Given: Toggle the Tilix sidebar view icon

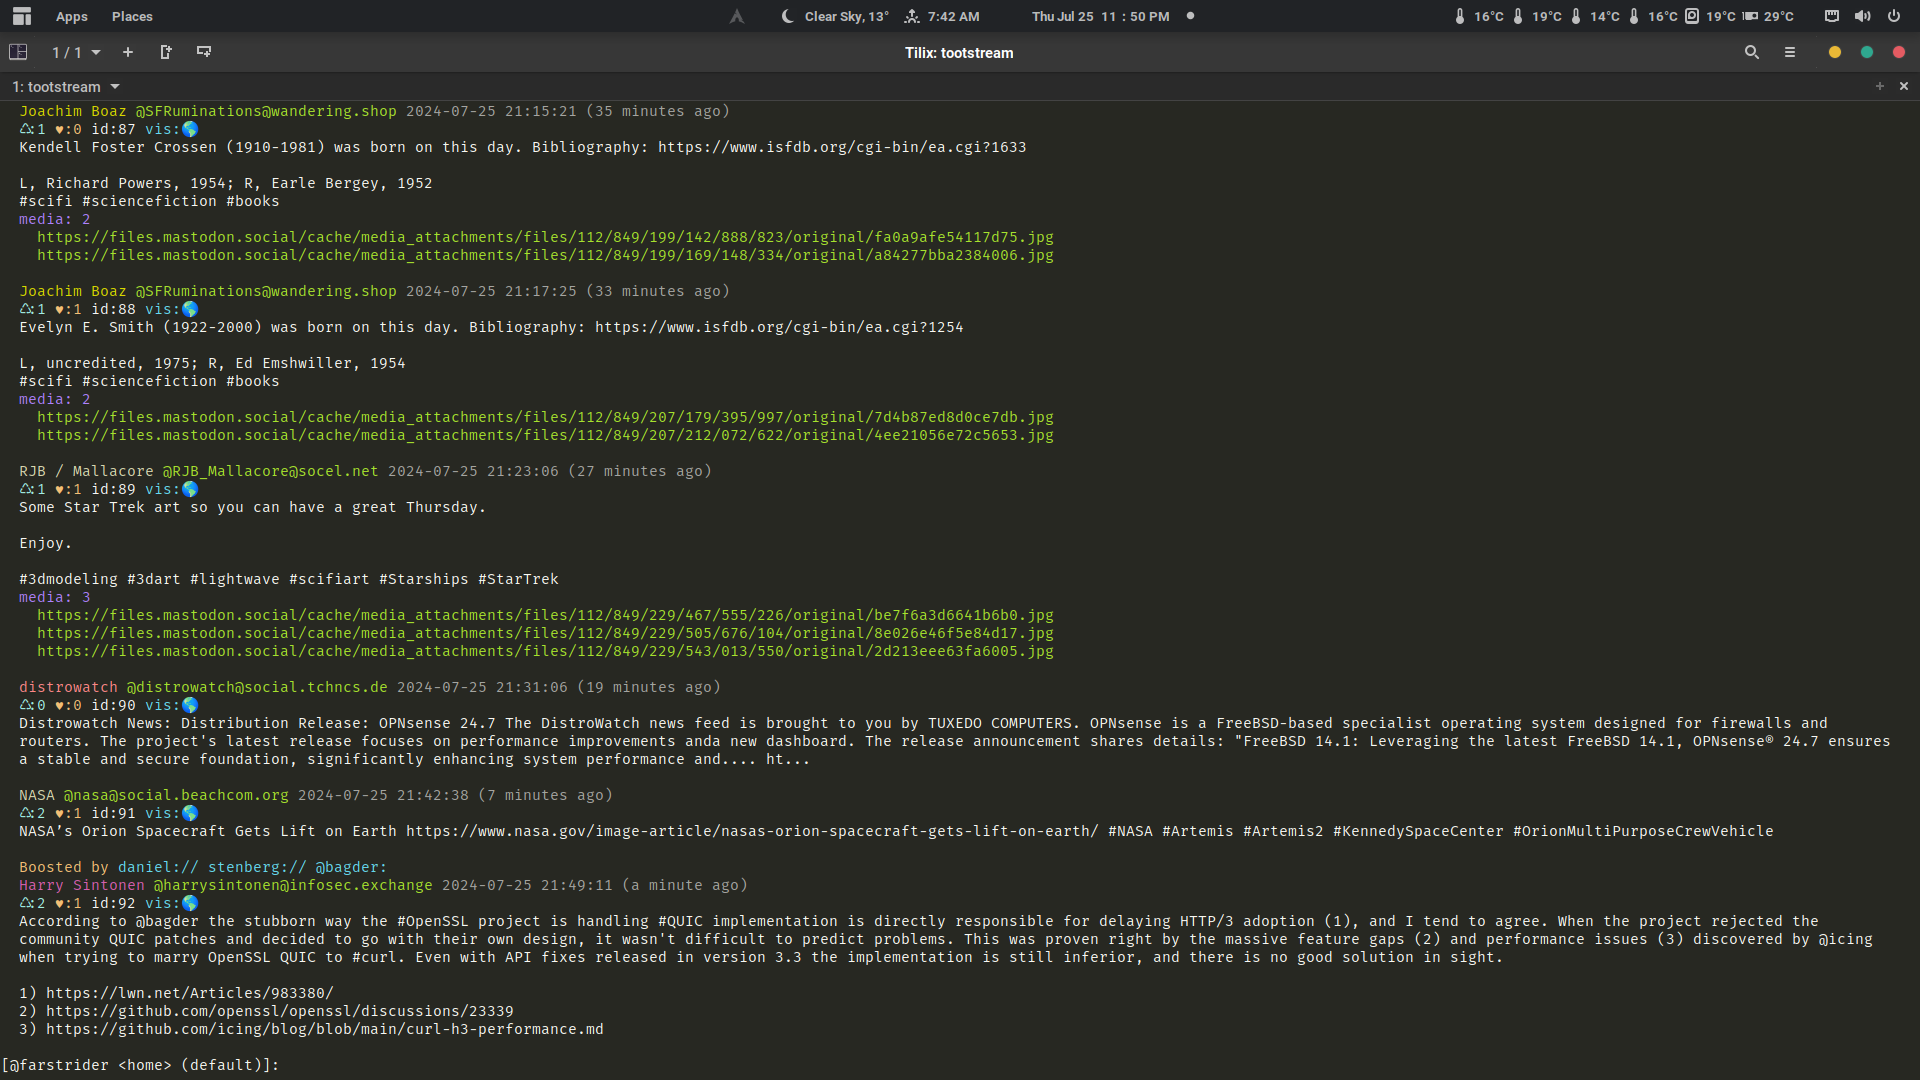Looking at the screenshot, I should [18, 52].
